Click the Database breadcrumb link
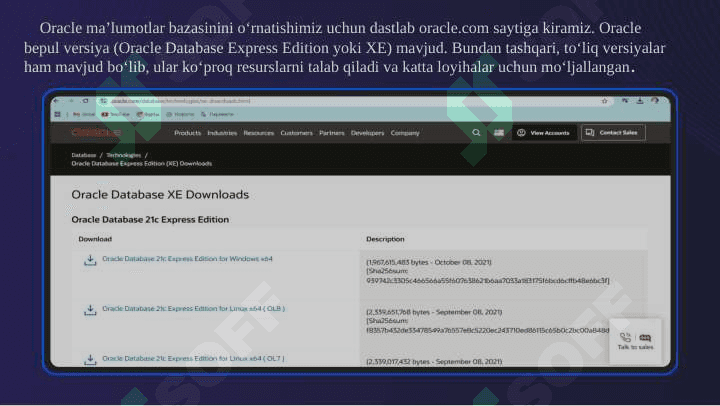The width and height of the screenshot is (720, 406). click(84, 155)
